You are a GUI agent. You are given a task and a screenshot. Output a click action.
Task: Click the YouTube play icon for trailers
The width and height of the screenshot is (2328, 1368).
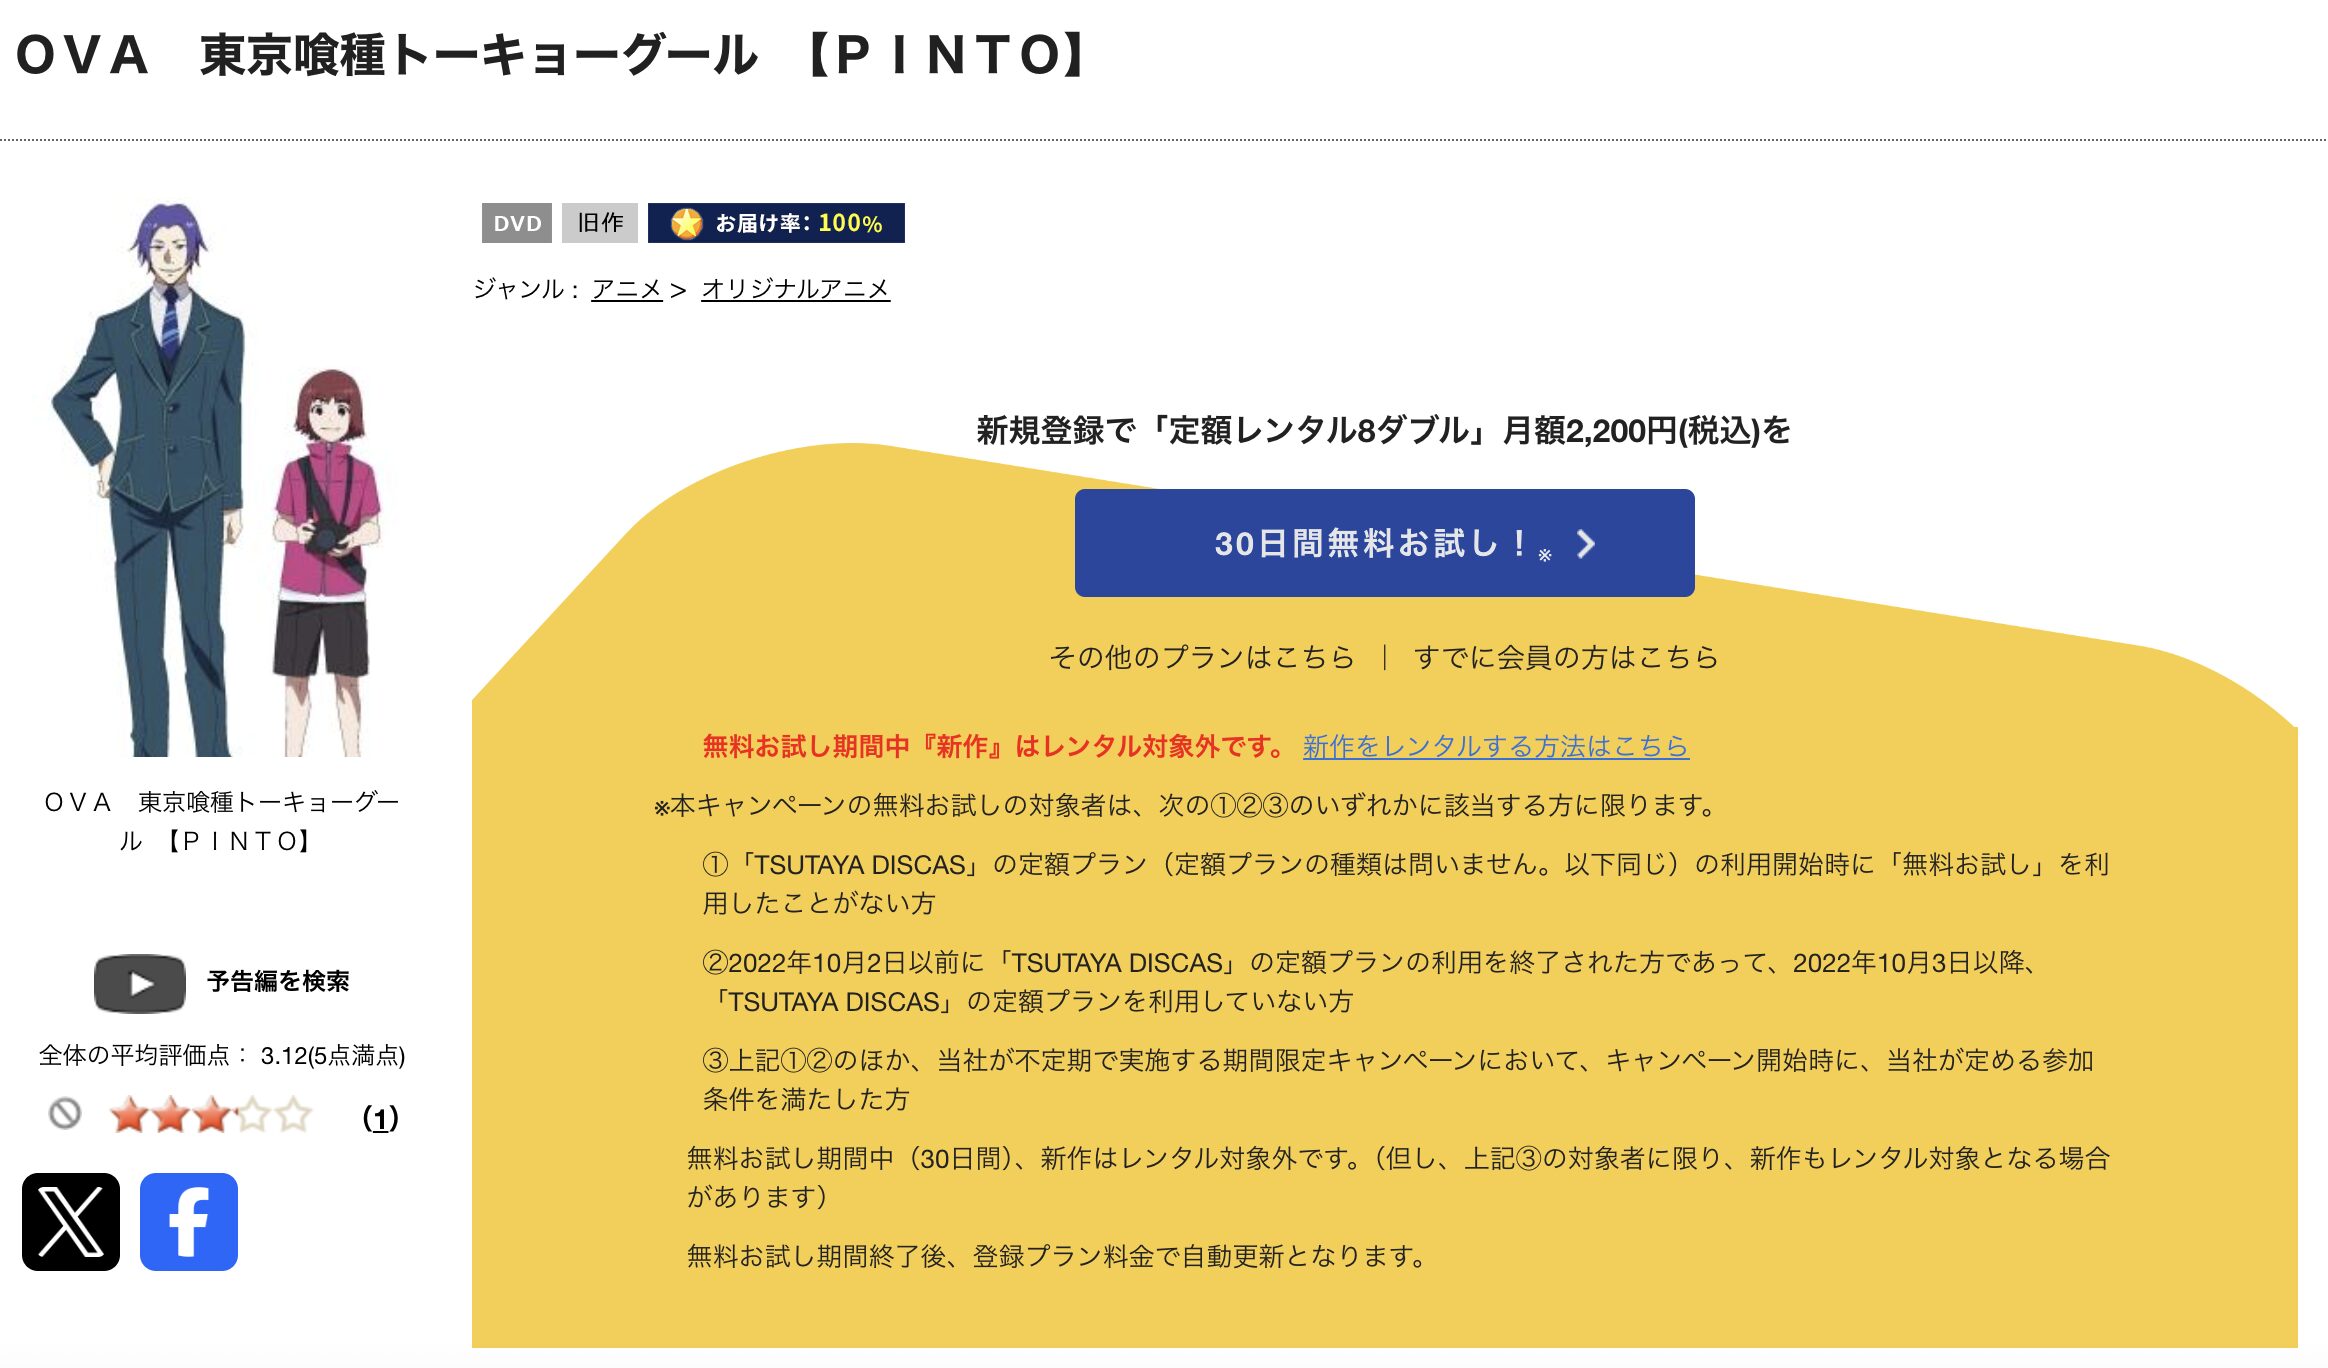(x=140, y=983)
